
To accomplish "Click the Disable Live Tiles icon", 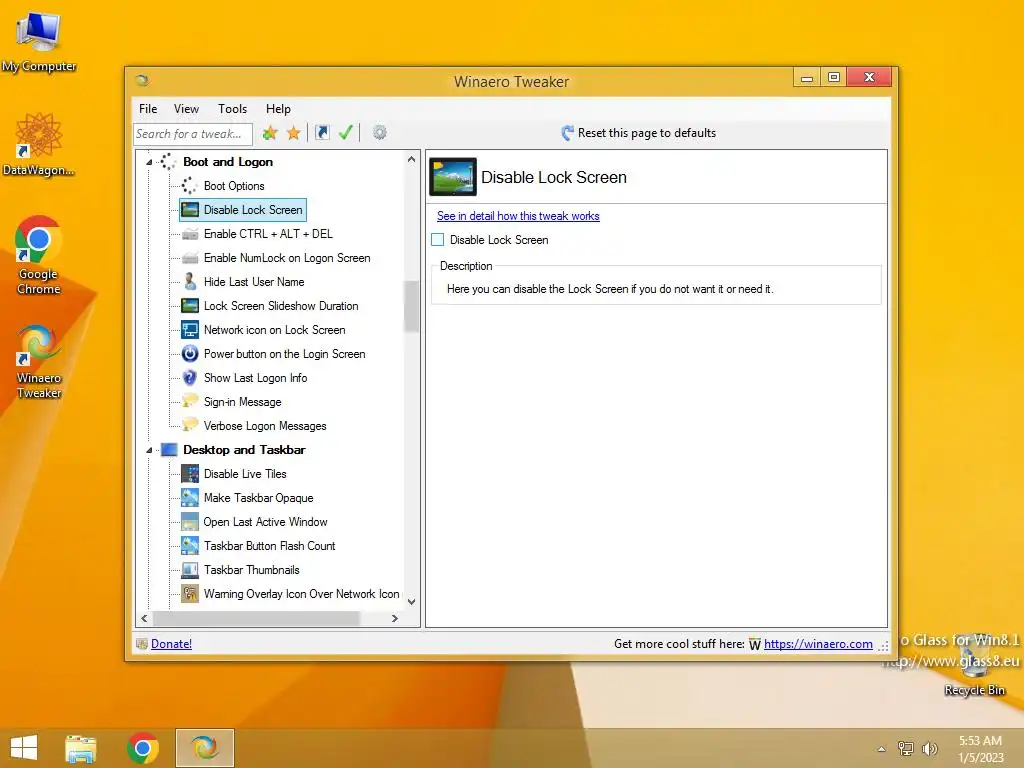I will tap(190, 473).
